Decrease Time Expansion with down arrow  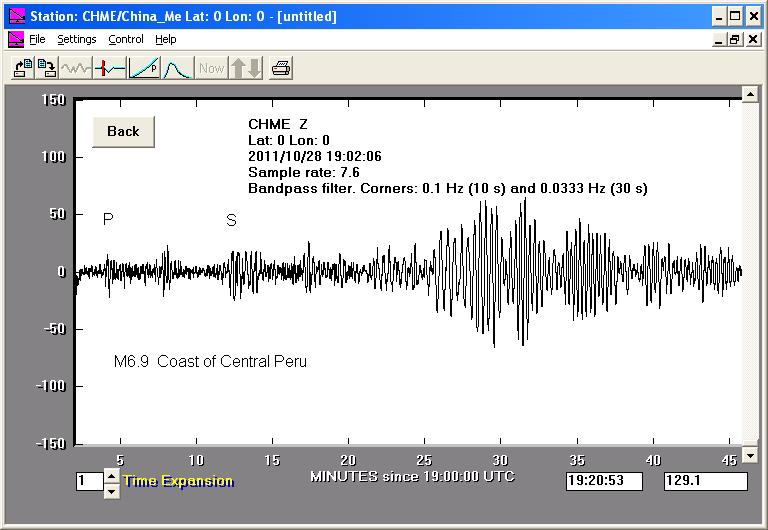point(111,489)
